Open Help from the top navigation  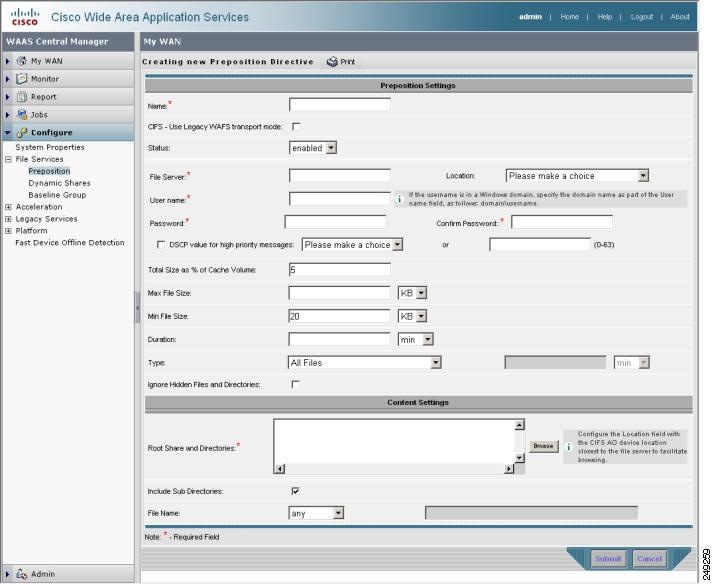pos(604,17)
